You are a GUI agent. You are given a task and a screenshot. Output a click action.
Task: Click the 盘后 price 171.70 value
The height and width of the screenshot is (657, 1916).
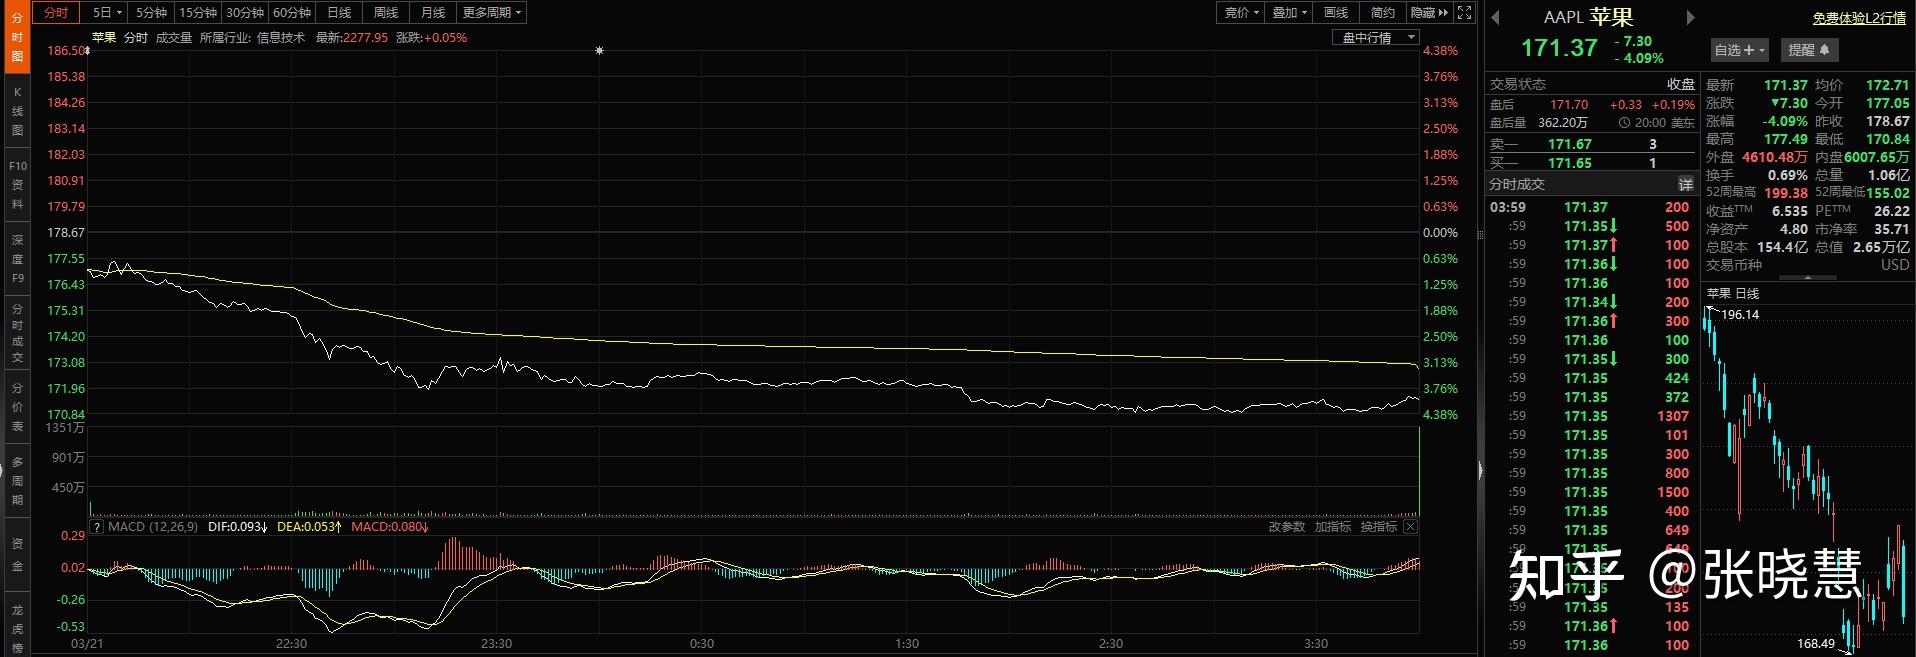click(1569, 104)
